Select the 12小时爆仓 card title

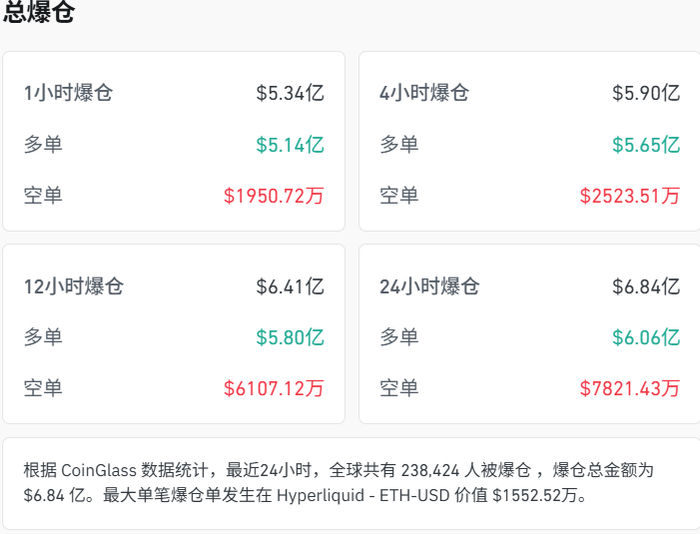74,287
